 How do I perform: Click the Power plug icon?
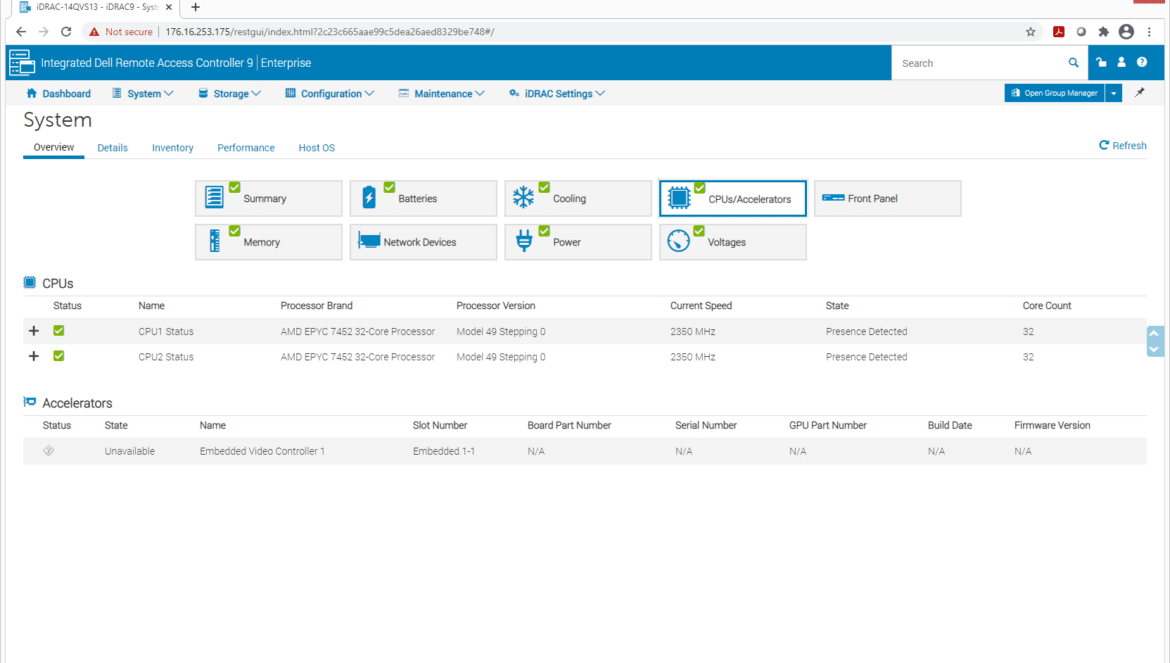[524, 240]
